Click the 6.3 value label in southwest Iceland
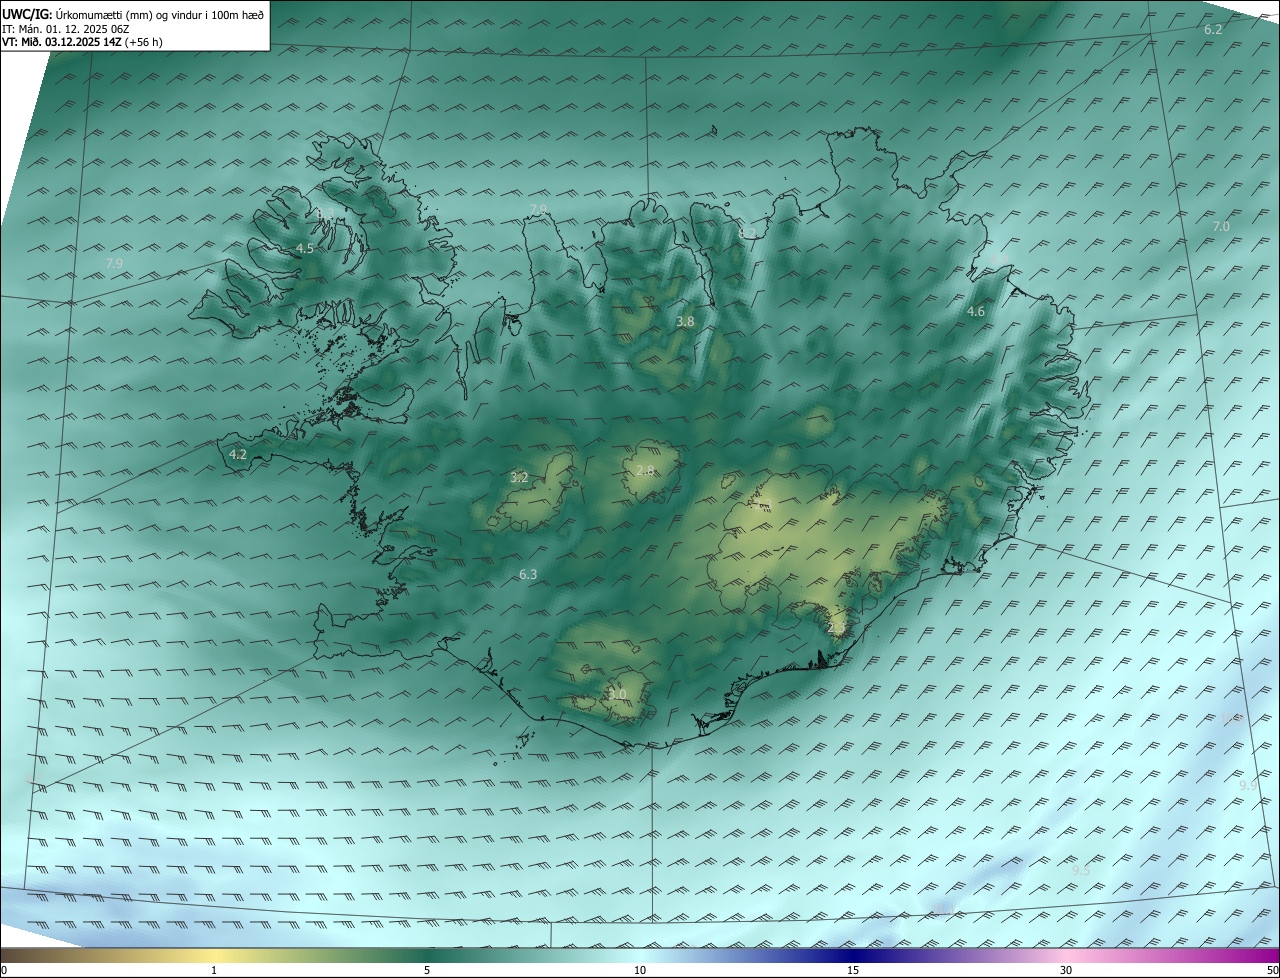Image resolution: width=1280 pixels, height=978 pixels. click(x=529, y=574)
